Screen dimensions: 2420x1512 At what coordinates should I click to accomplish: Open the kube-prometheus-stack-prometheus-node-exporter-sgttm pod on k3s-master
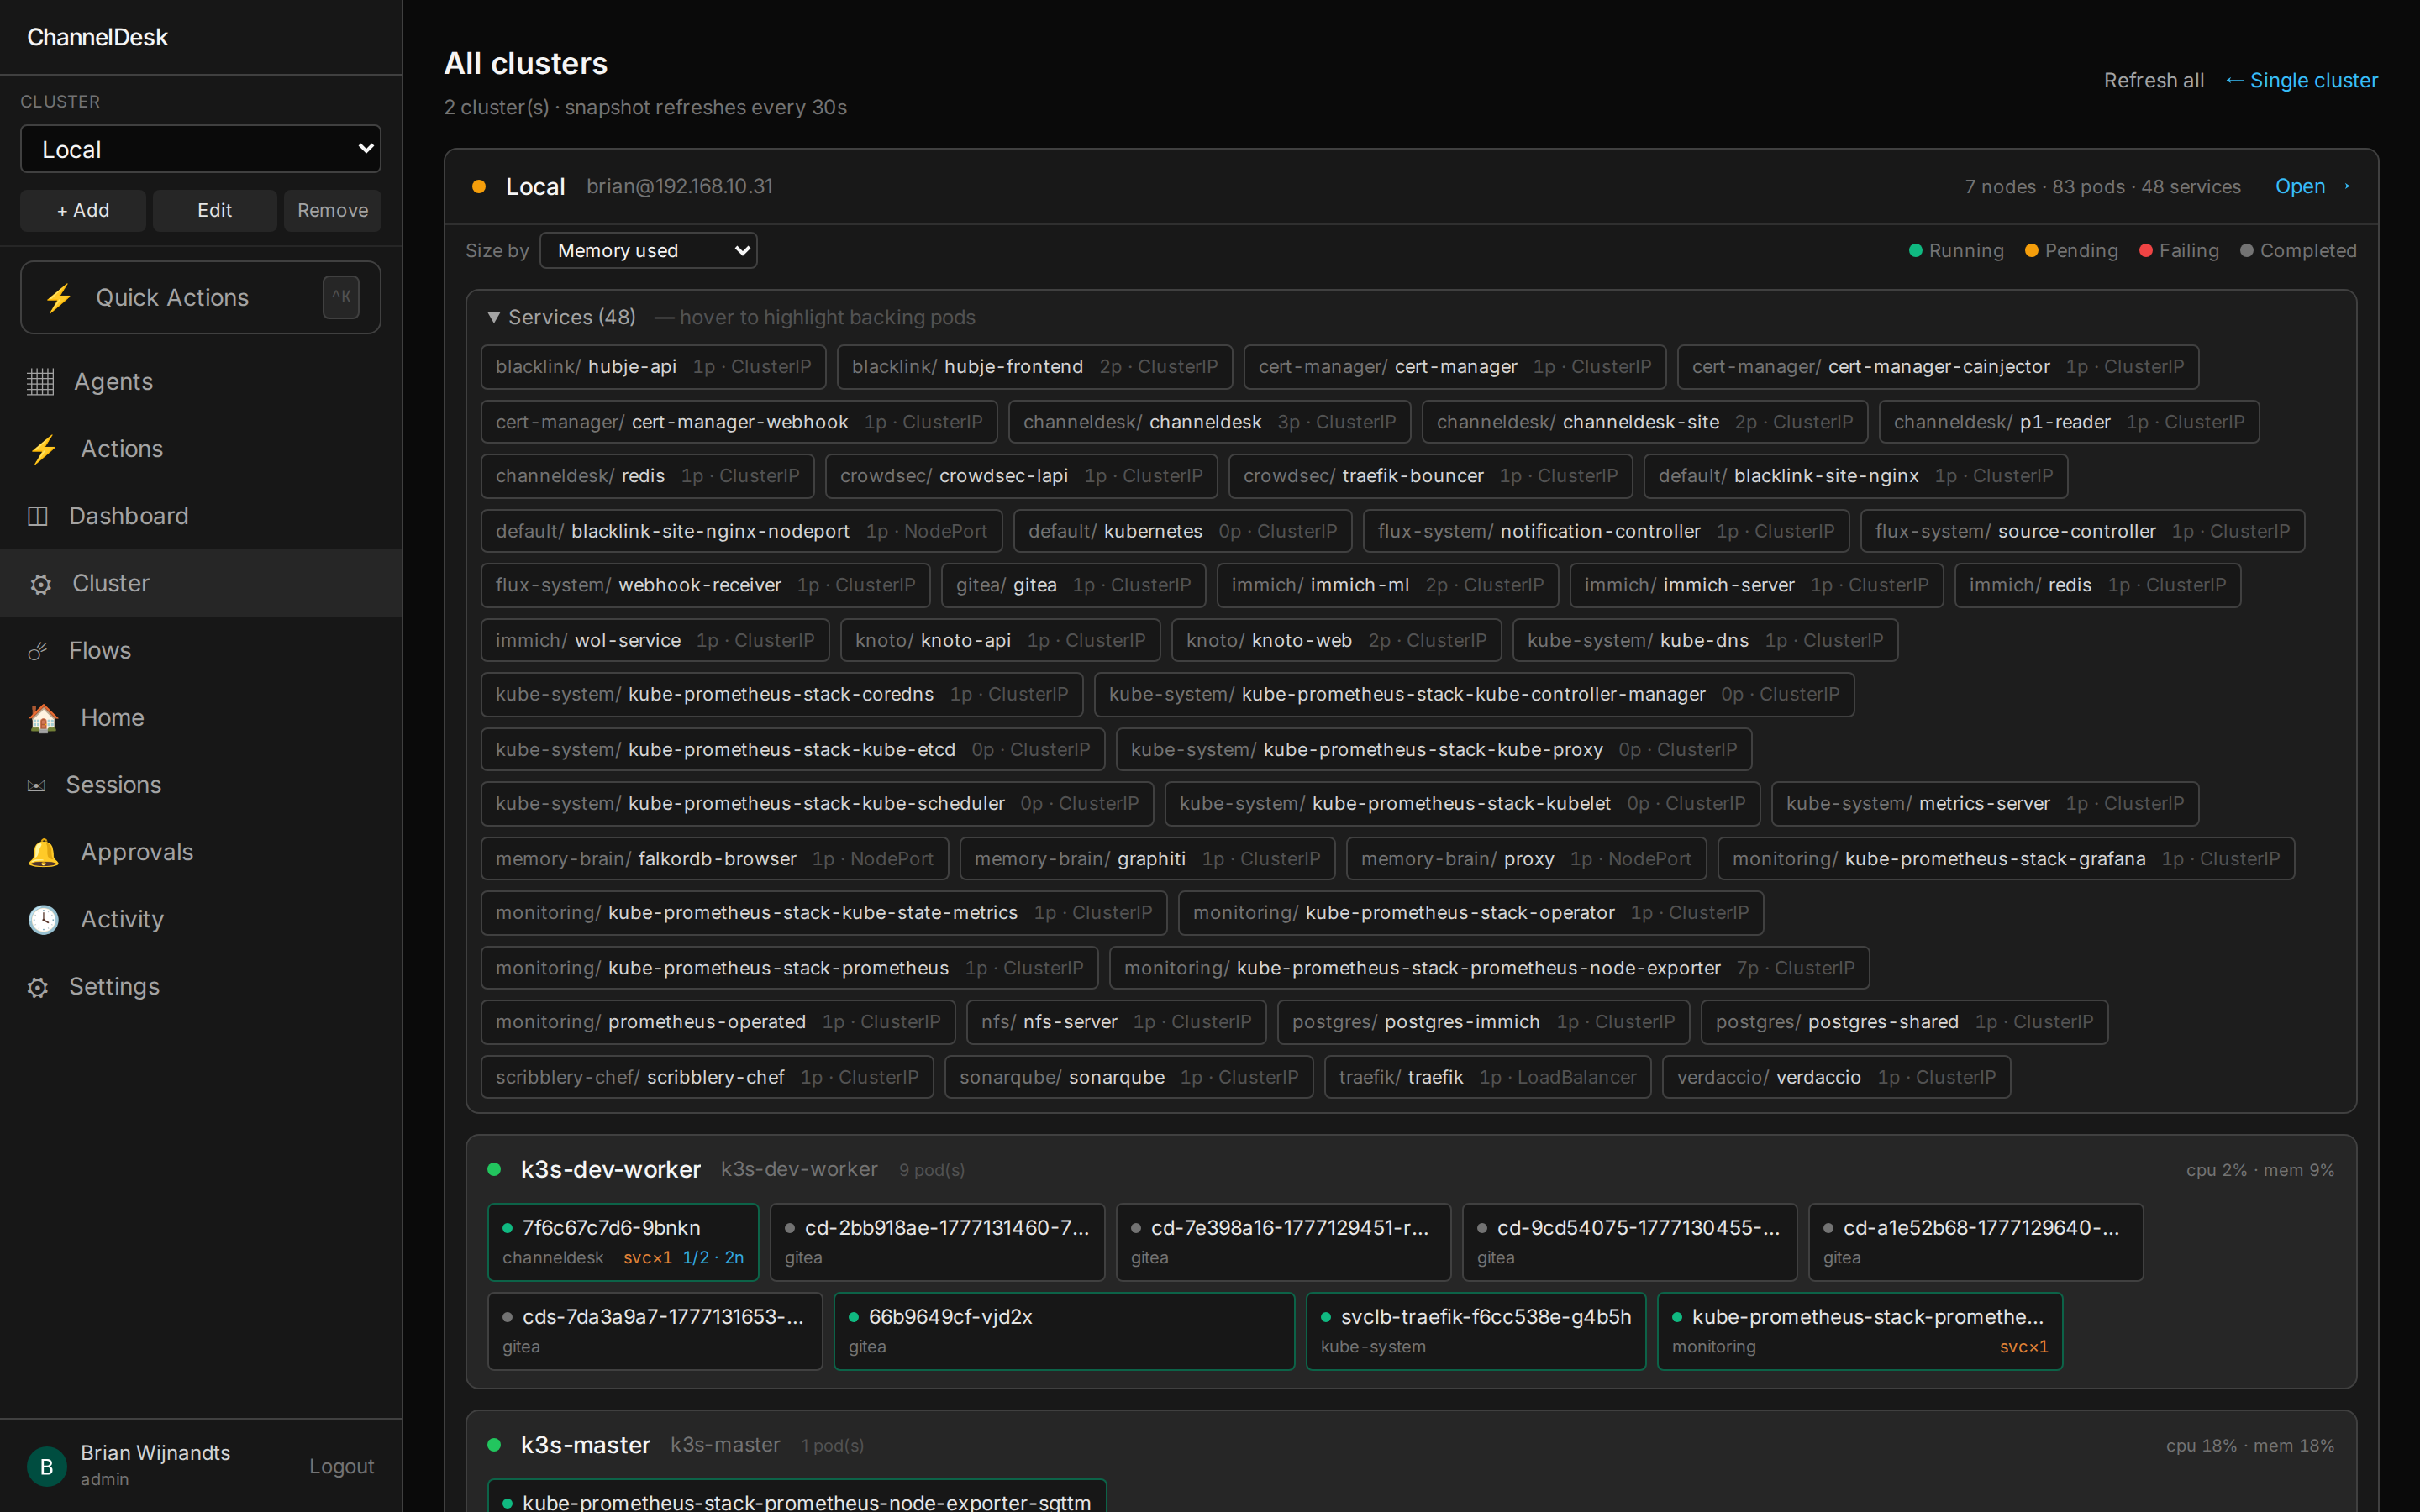pos(797,1496)
